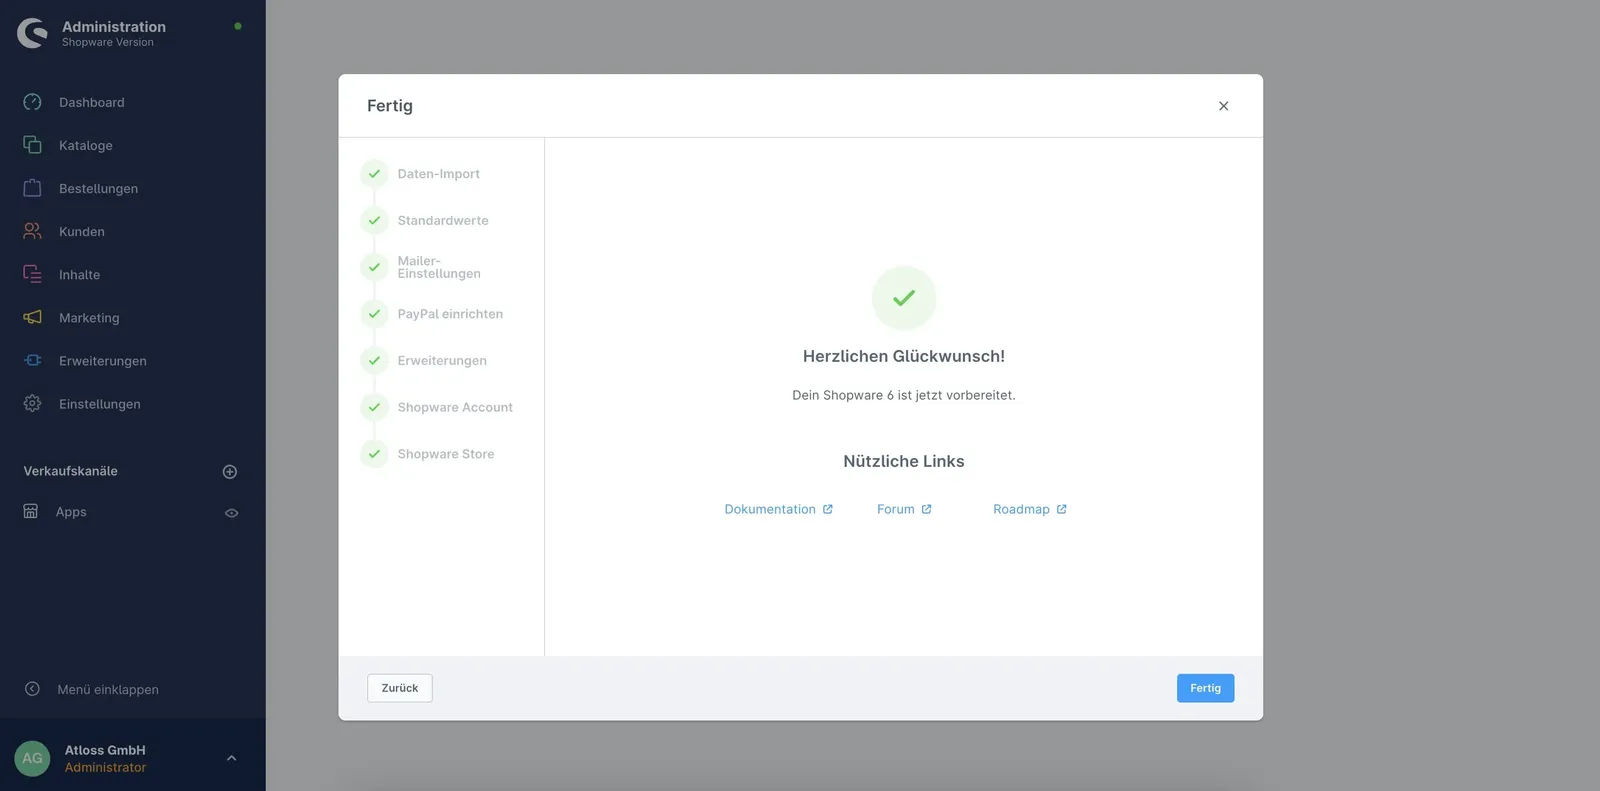Click the green status indicator dot

(x=238, y=26)
